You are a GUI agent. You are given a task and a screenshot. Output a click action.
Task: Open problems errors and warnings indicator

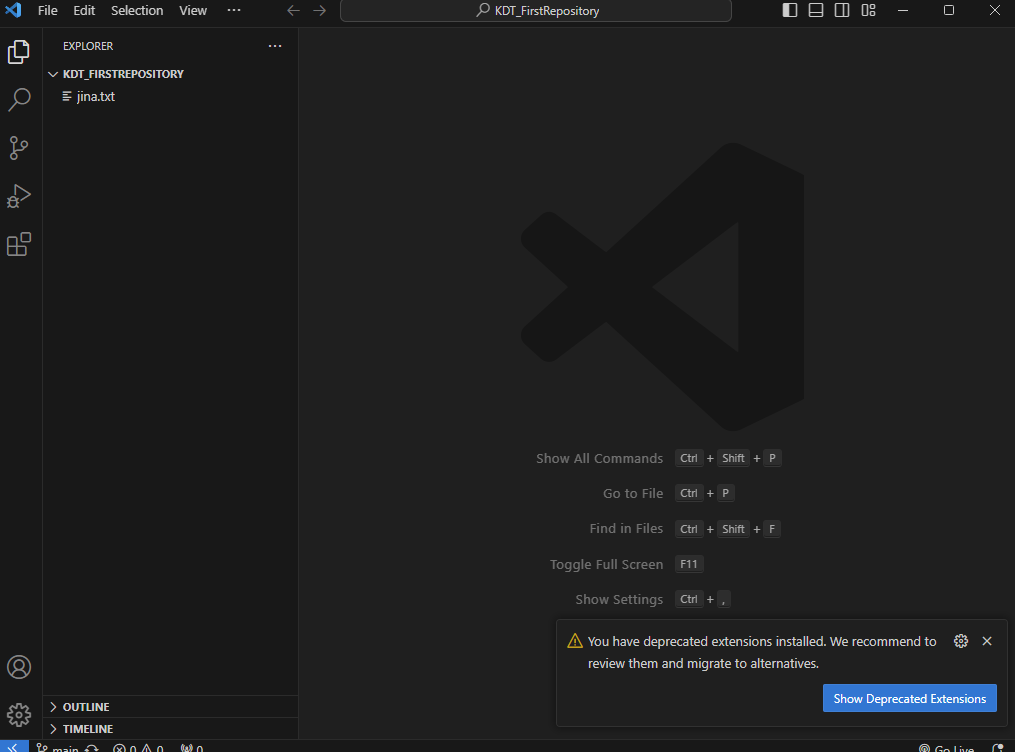pyautogui.click(x=138, y=747)
